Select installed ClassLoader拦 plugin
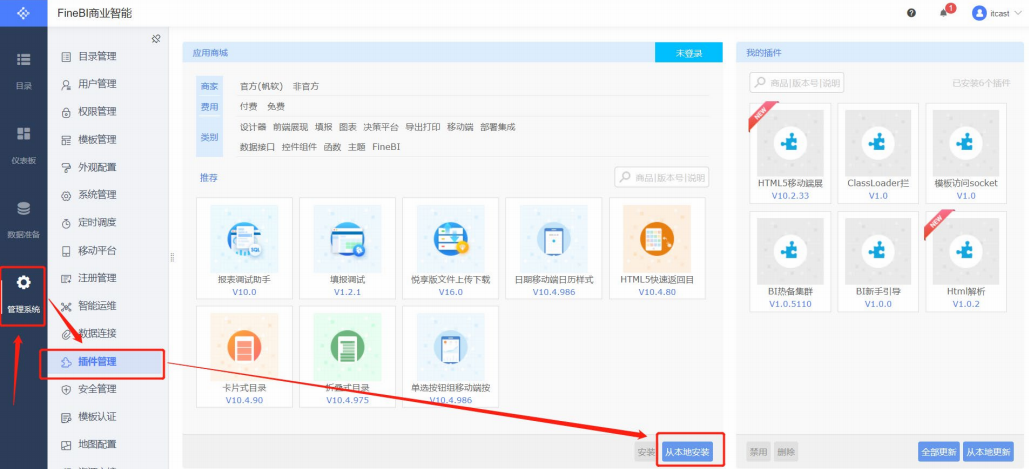 (877, 153)
